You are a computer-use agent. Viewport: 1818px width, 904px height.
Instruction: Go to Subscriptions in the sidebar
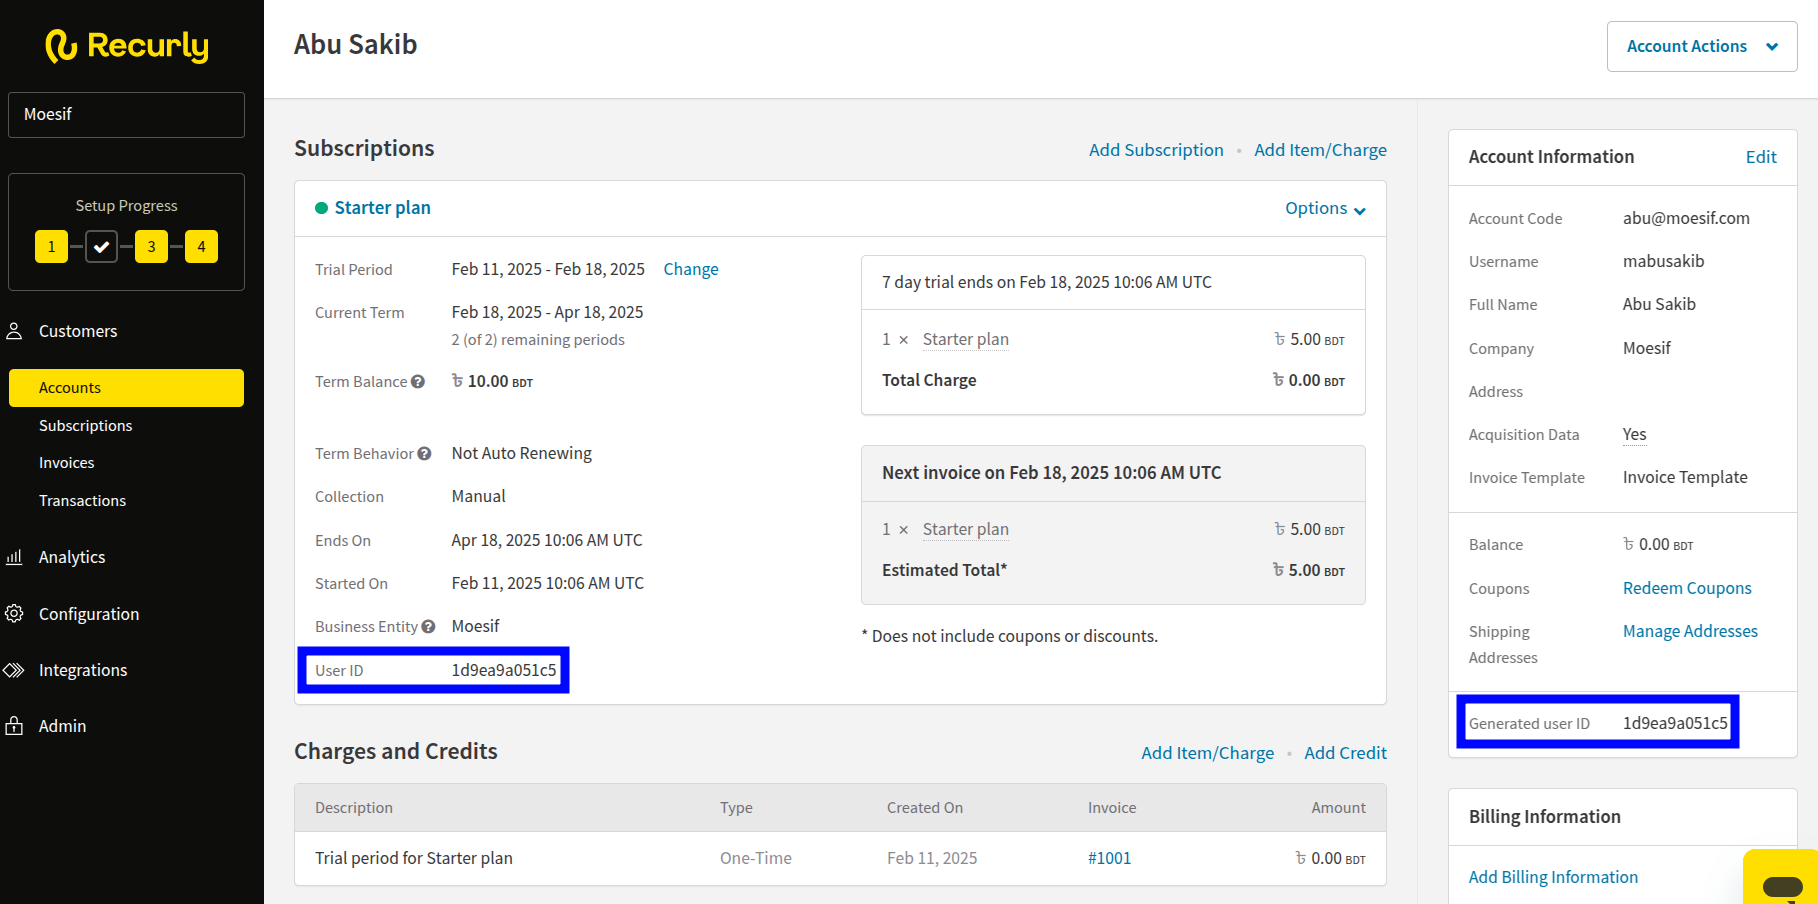coord(85,426)
